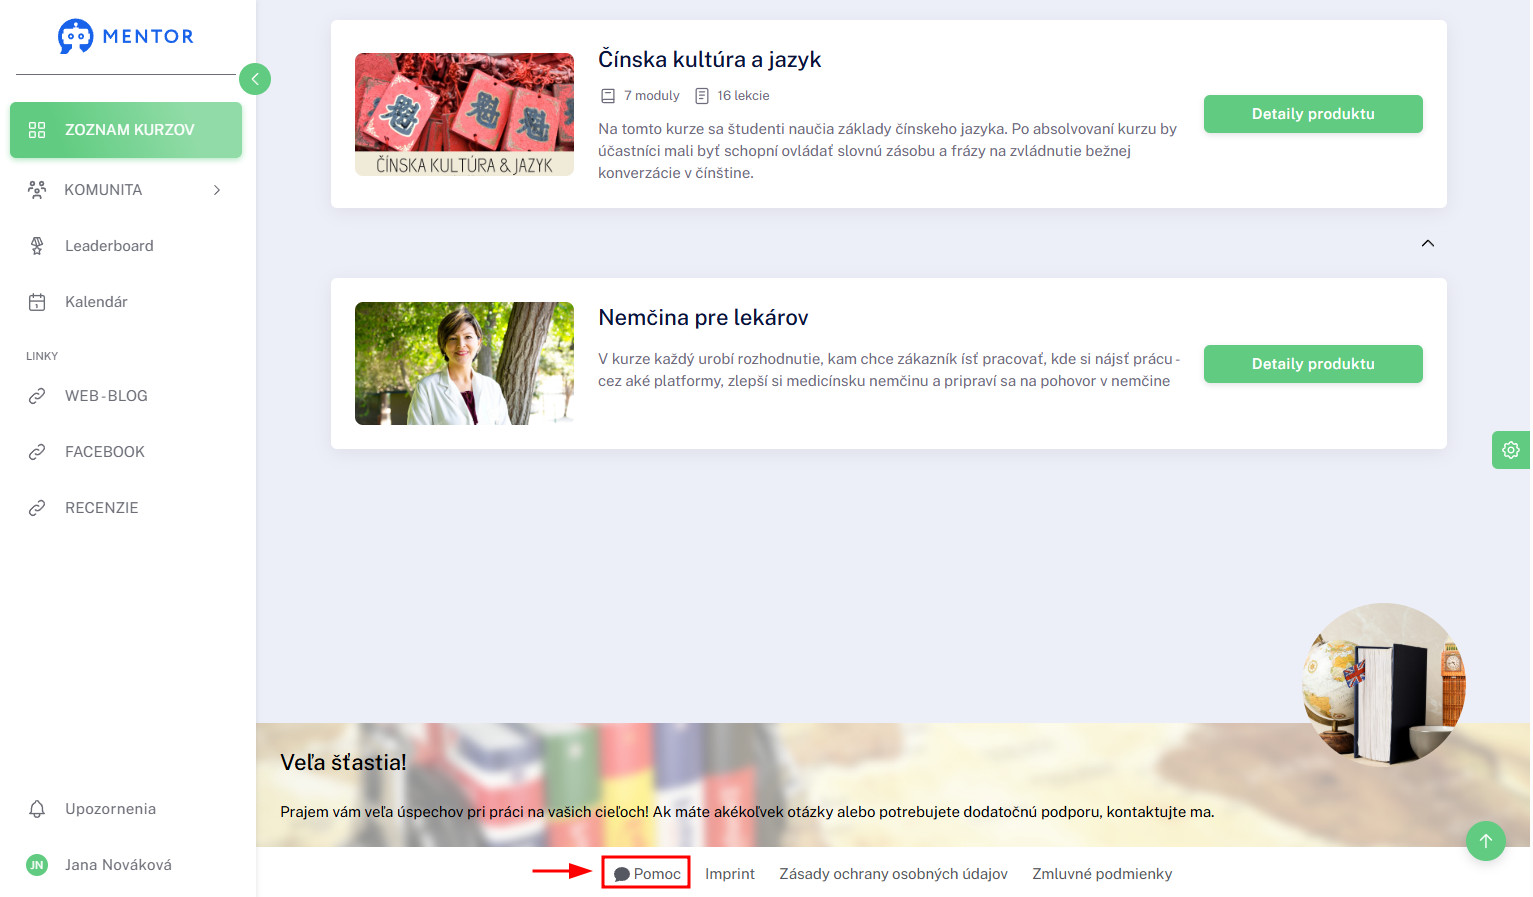The width and height of the screenshot is (1533, 897).
Task: Click the calendar icon beside Kalendár
Action: pyautogui.click(x=37, y=302)
